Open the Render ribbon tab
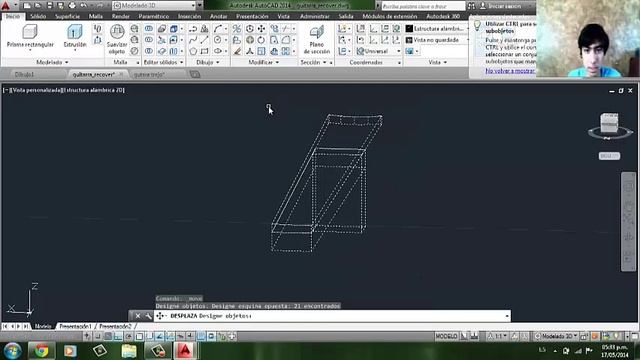The height and width of the screenshot is (360, 640). coord(120,16)
